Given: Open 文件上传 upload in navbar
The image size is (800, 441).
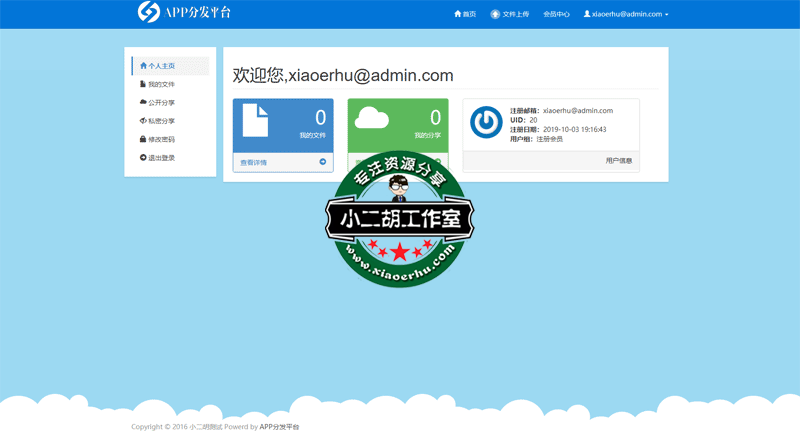Looking at the screenshot, I should [510, 15].
